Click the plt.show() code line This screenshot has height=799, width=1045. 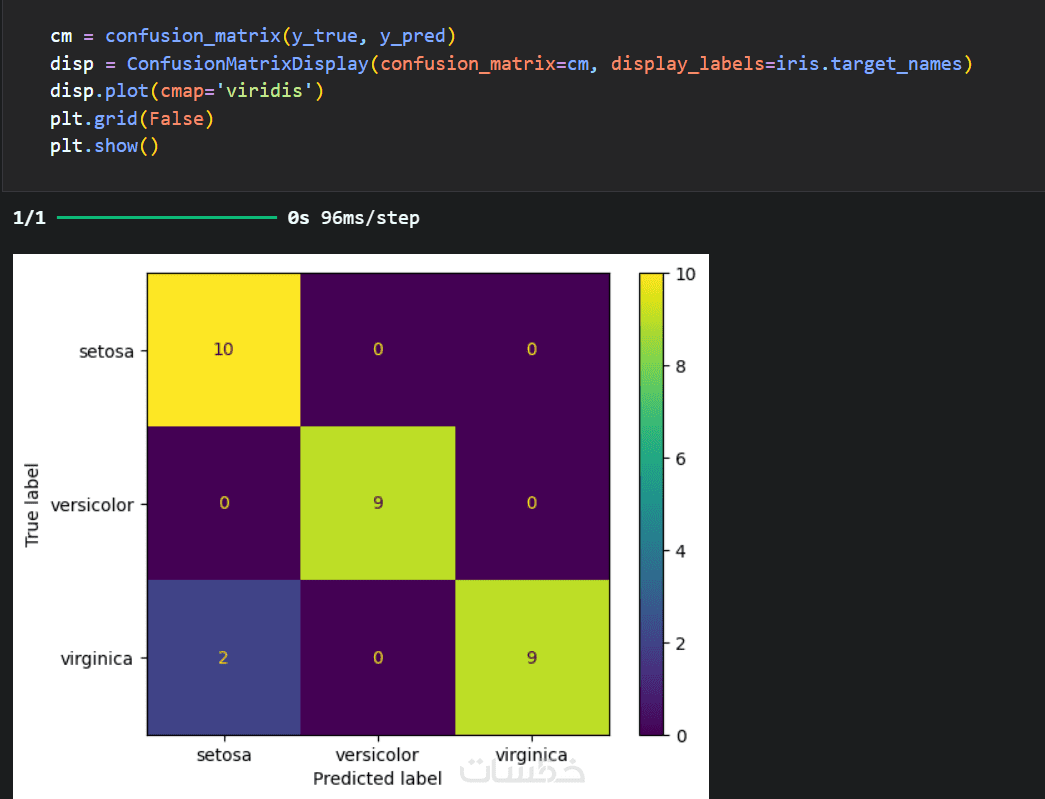104,146
